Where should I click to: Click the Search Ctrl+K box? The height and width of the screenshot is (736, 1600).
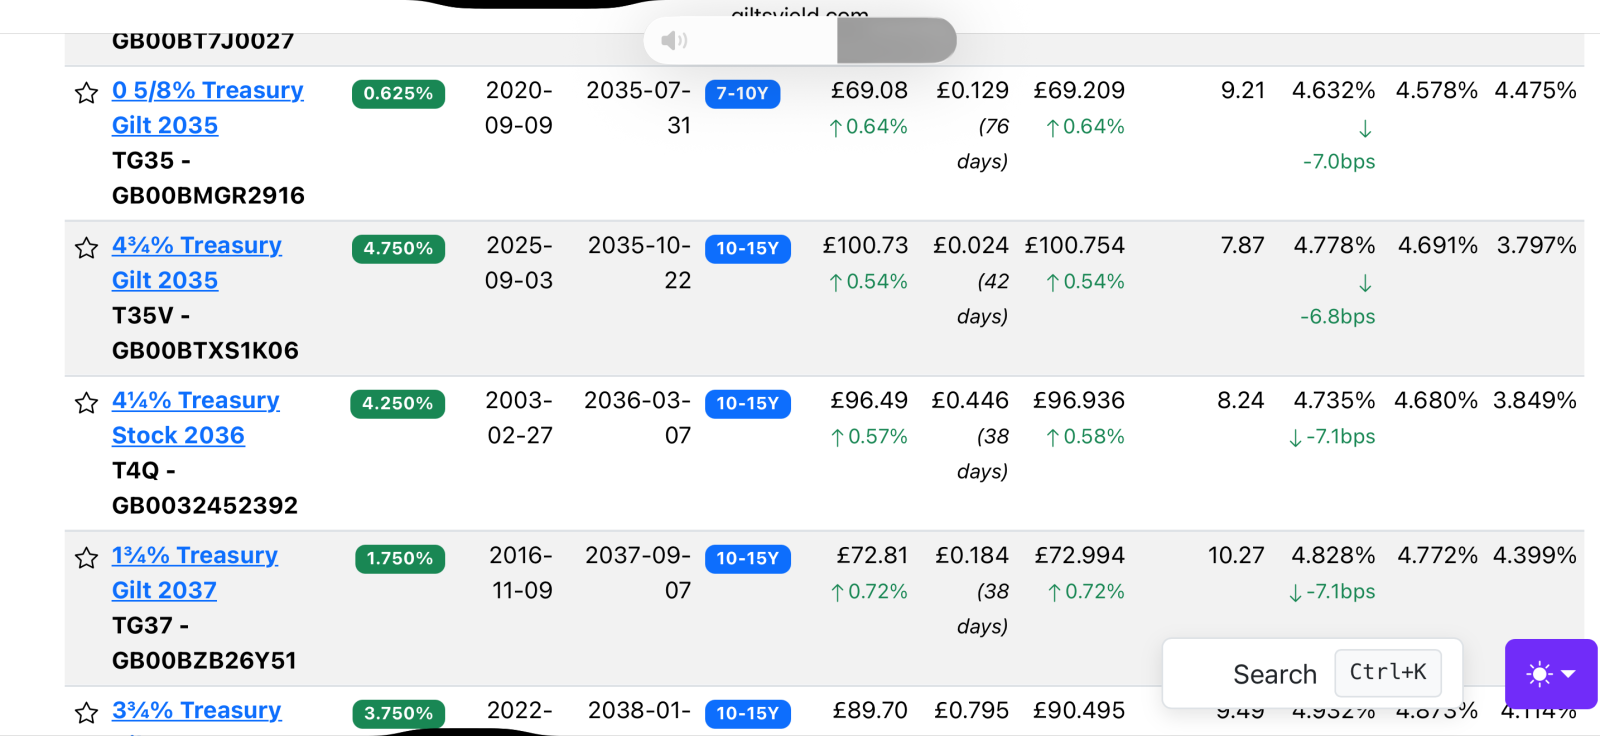coord(1312,673)
